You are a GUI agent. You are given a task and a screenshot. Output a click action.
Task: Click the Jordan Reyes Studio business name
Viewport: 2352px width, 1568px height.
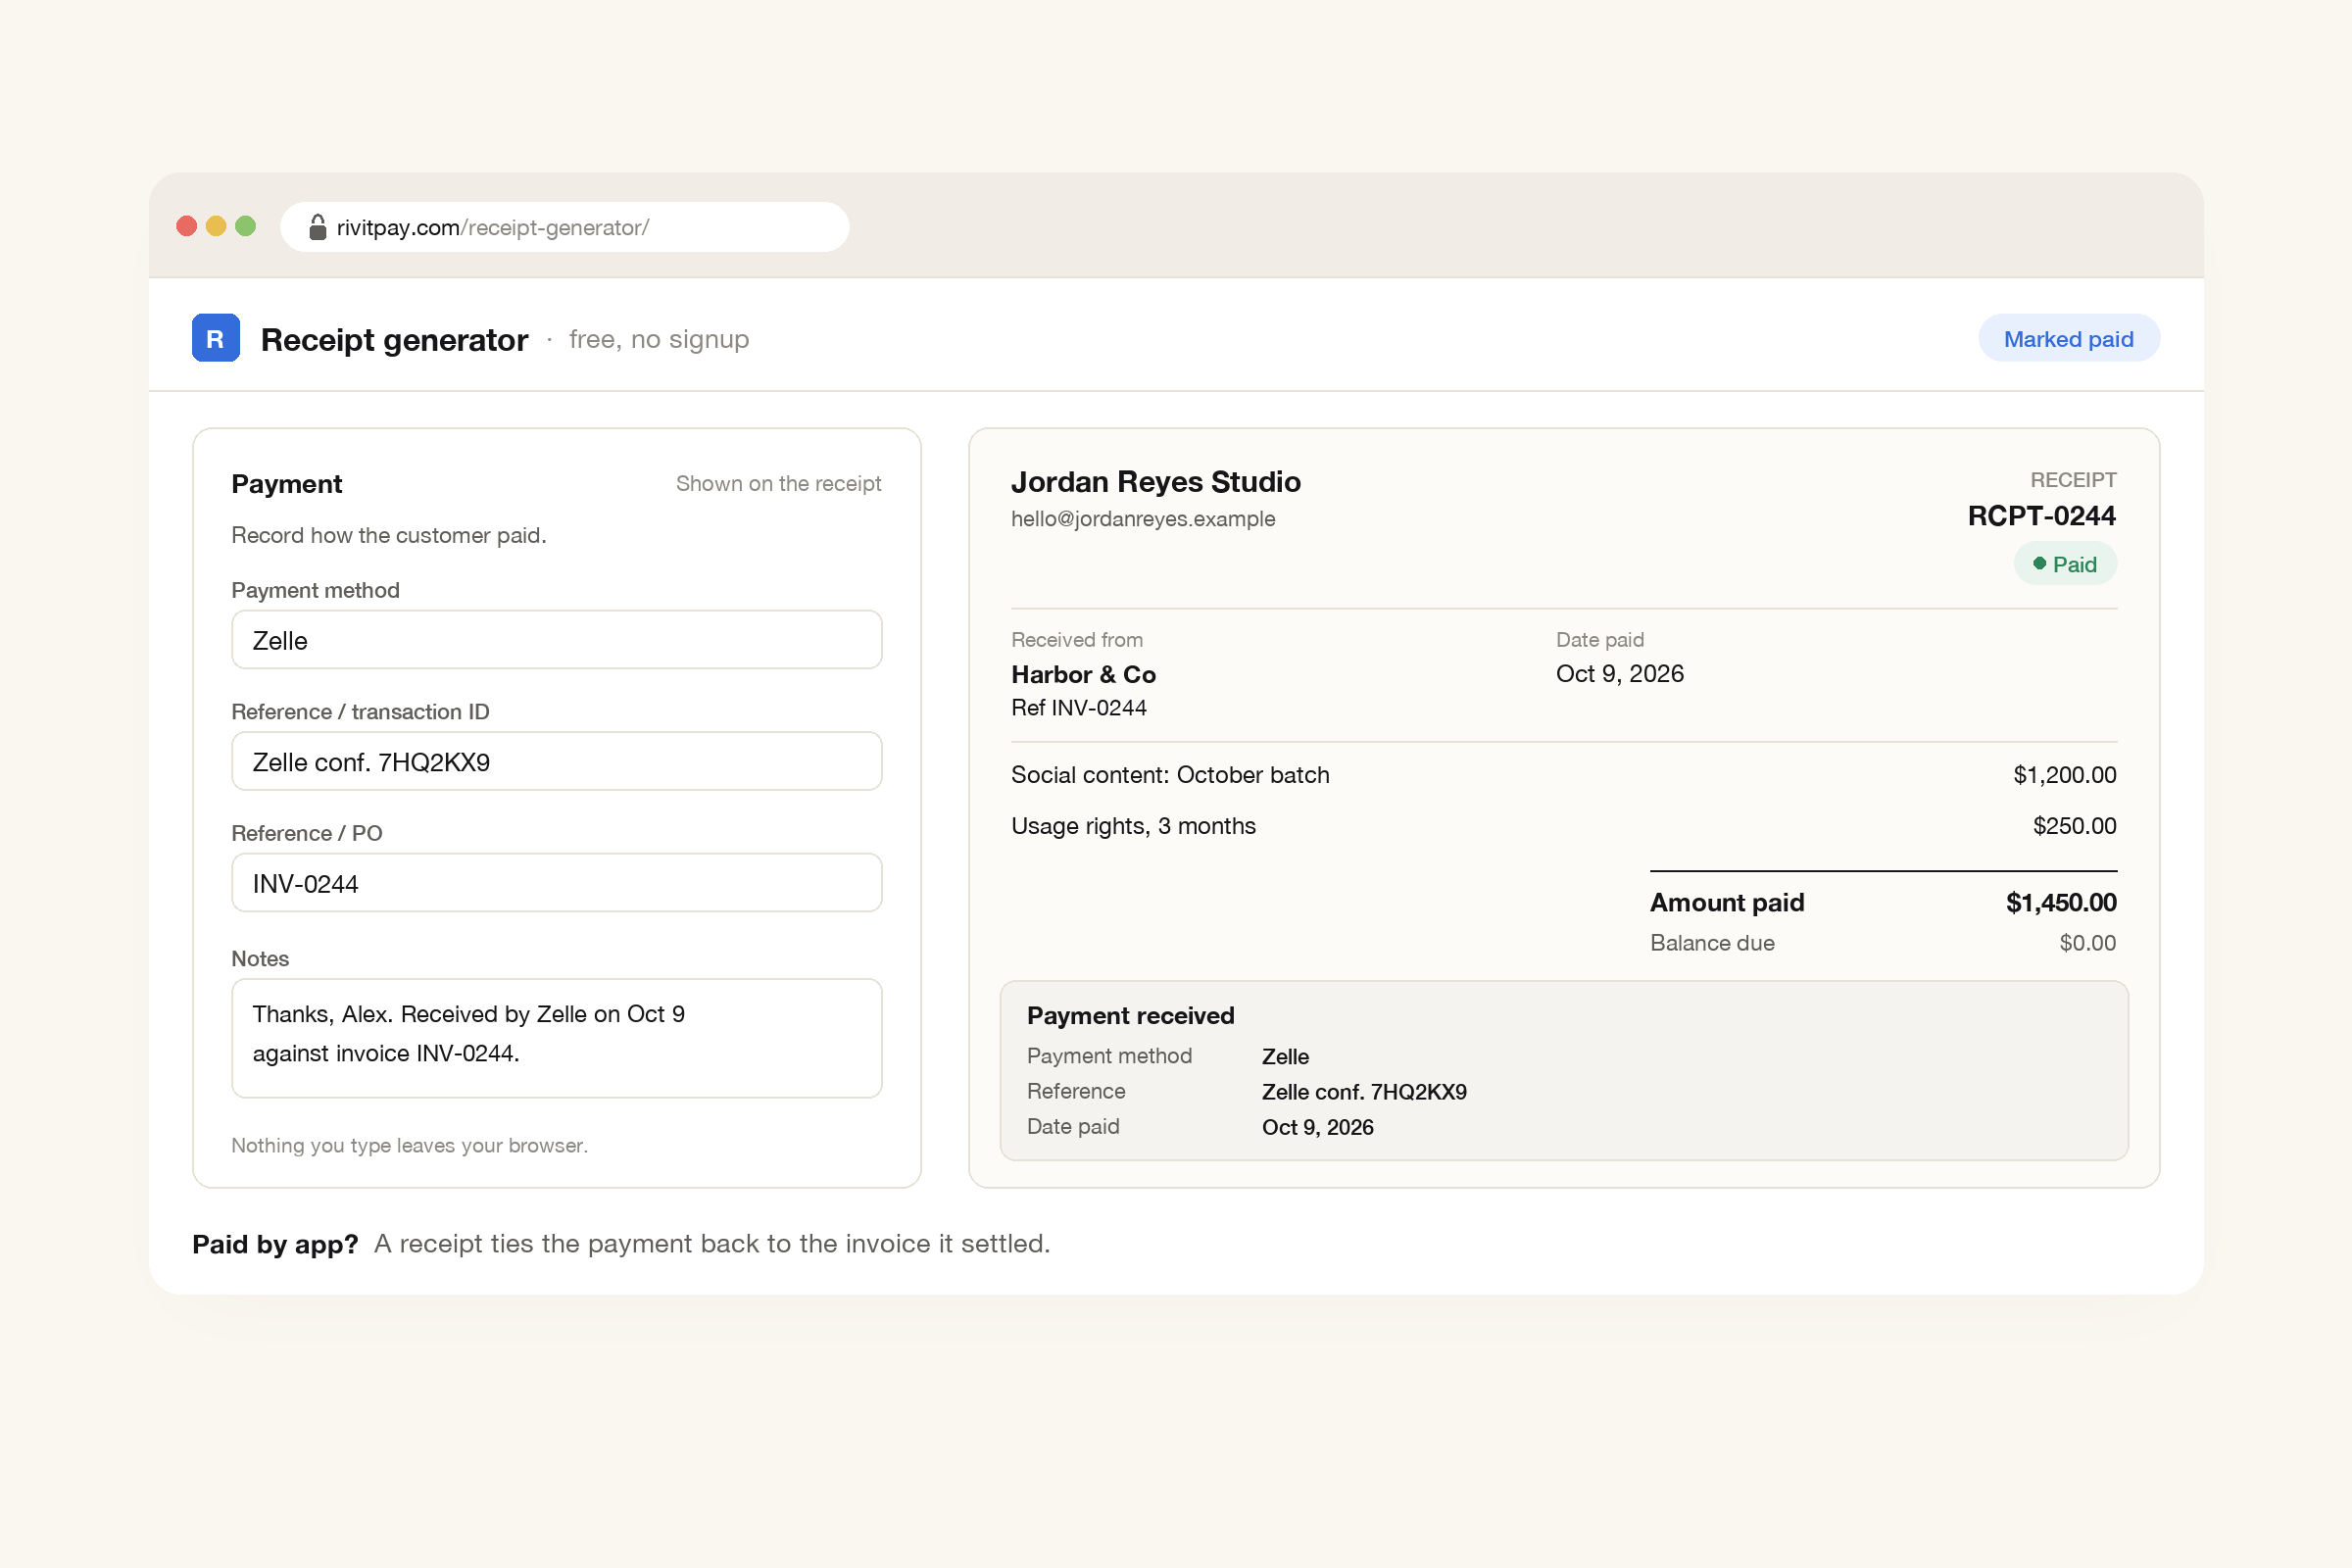click(x=1155, y=482)
